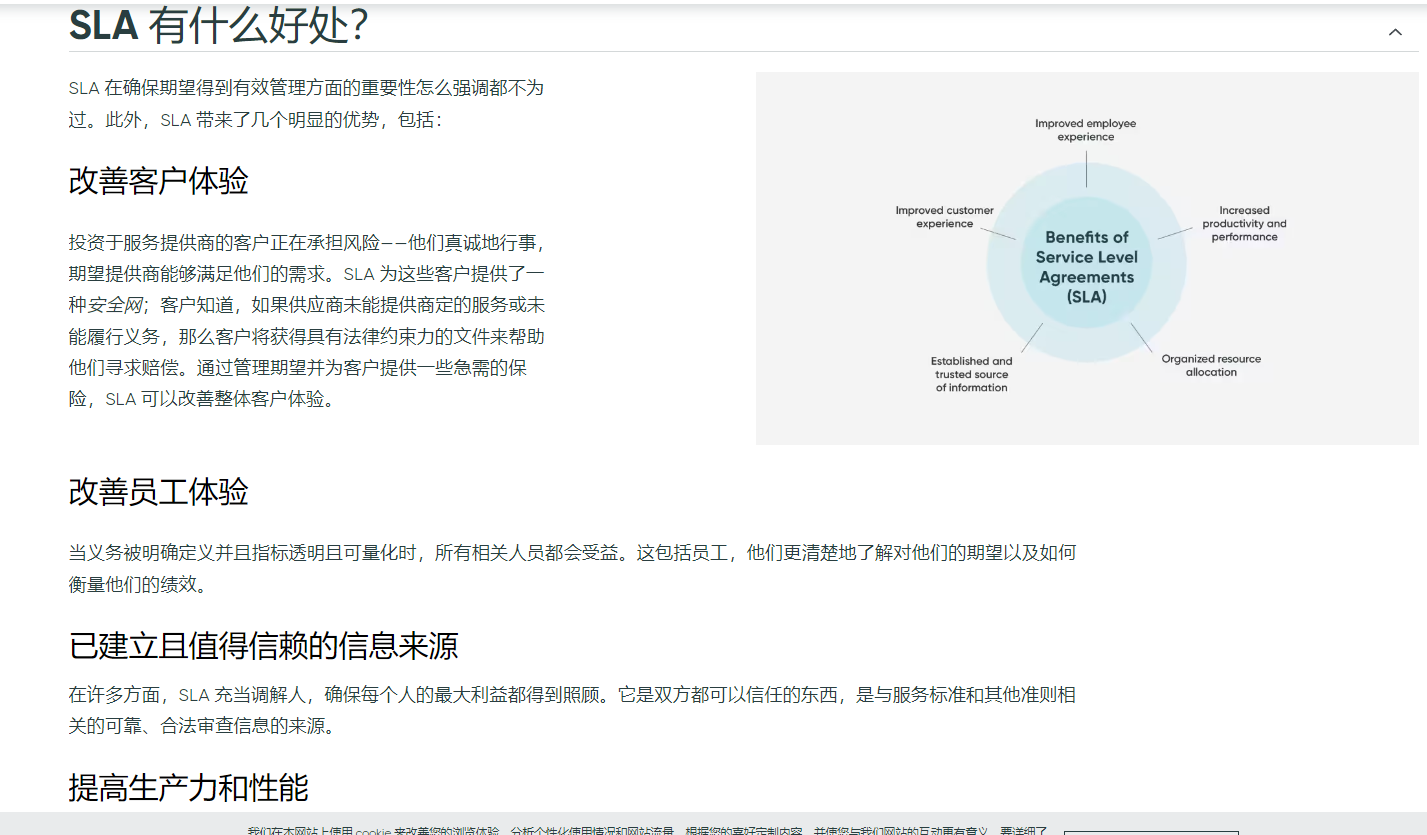This screenshot has width=1427, height=835.
Task: Click the 改善客户体验 heading
Action: point(158,181)
